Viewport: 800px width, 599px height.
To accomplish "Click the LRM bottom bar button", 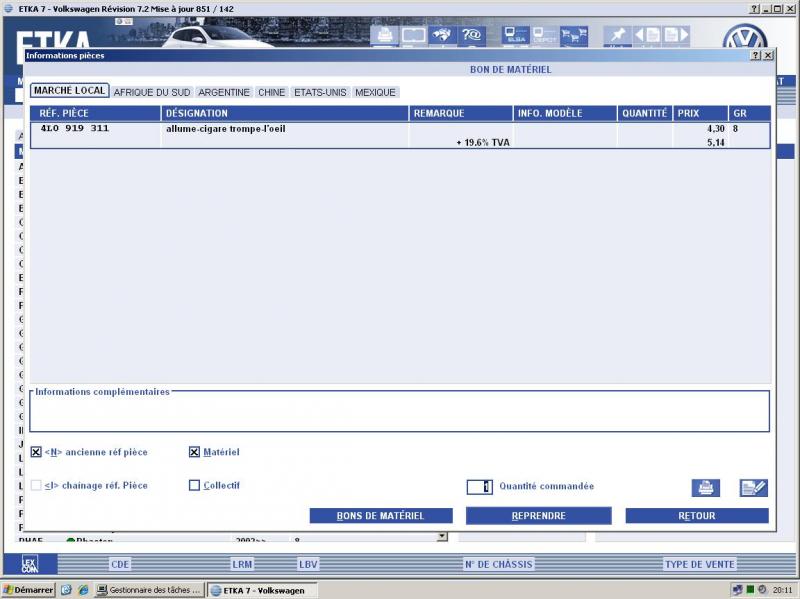I will 242,564.
